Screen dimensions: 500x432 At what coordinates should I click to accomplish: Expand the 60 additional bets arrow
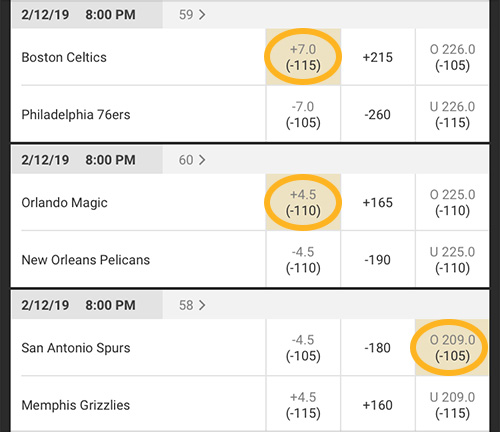202,160
